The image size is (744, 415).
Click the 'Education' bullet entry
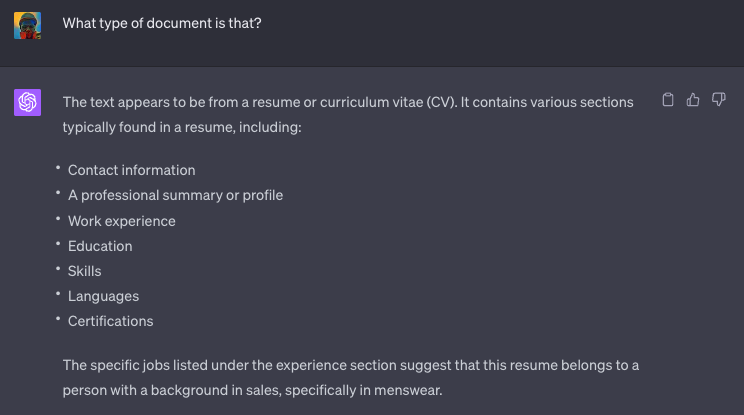(100, 246)
